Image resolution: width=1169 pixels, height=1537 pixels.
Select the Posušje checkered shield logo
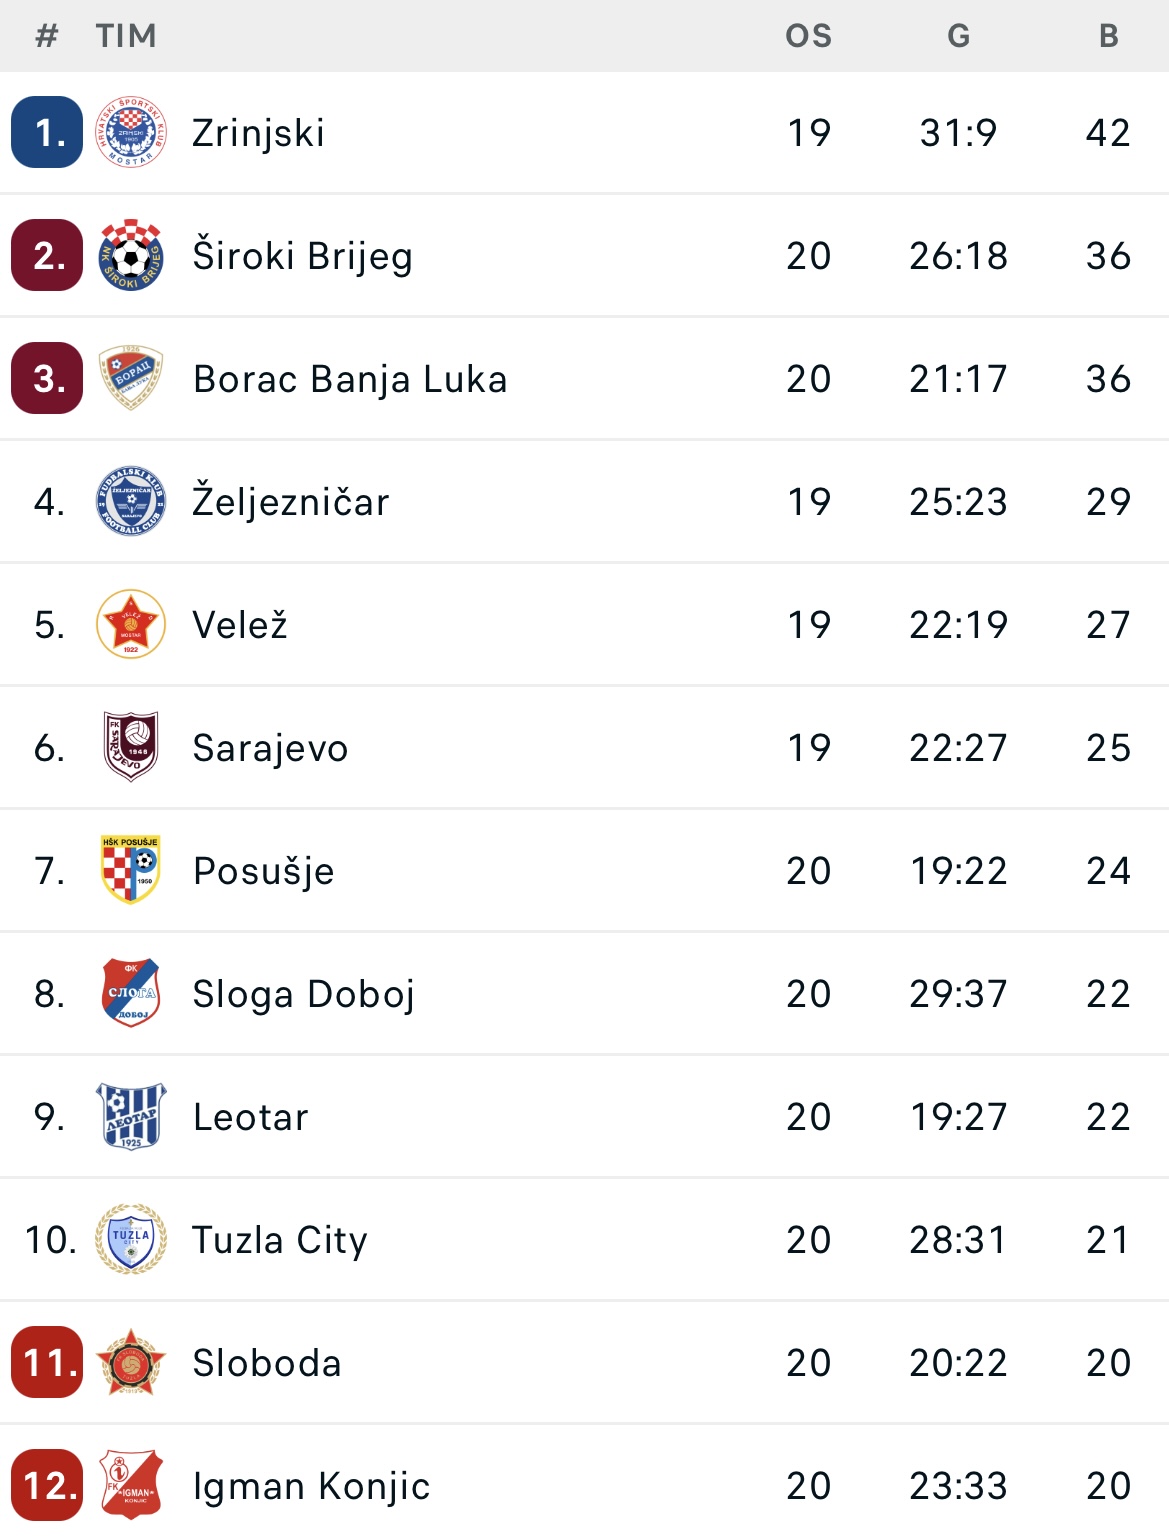(131, 870)
